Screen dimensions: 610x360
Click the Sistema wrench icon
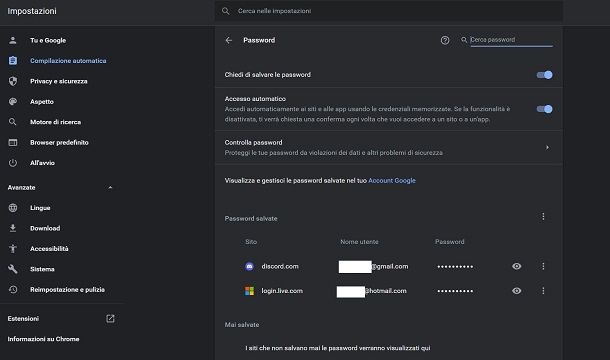(13, 269)
